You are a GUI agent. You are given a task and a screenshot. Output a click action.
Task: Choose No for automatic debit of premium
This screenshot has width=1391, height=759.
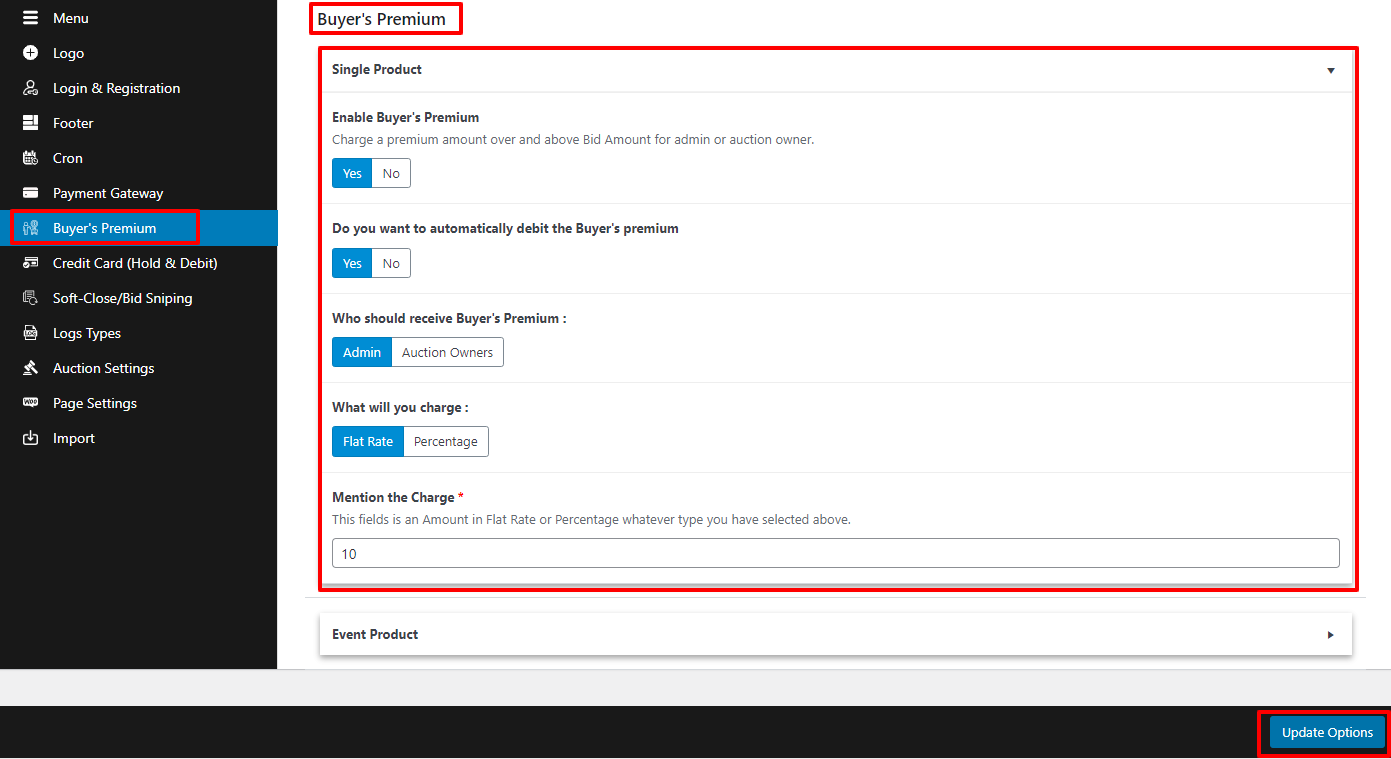coord(391,263)
